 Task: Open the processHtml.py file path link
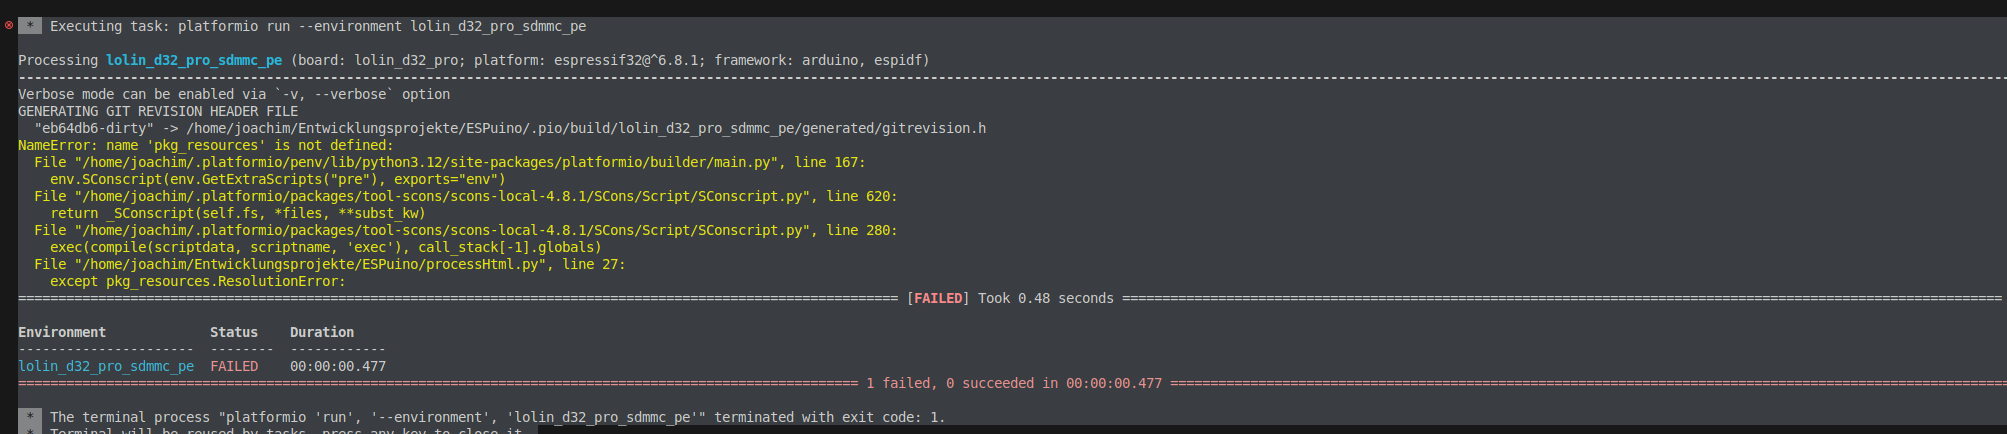[x=314, y=264]
